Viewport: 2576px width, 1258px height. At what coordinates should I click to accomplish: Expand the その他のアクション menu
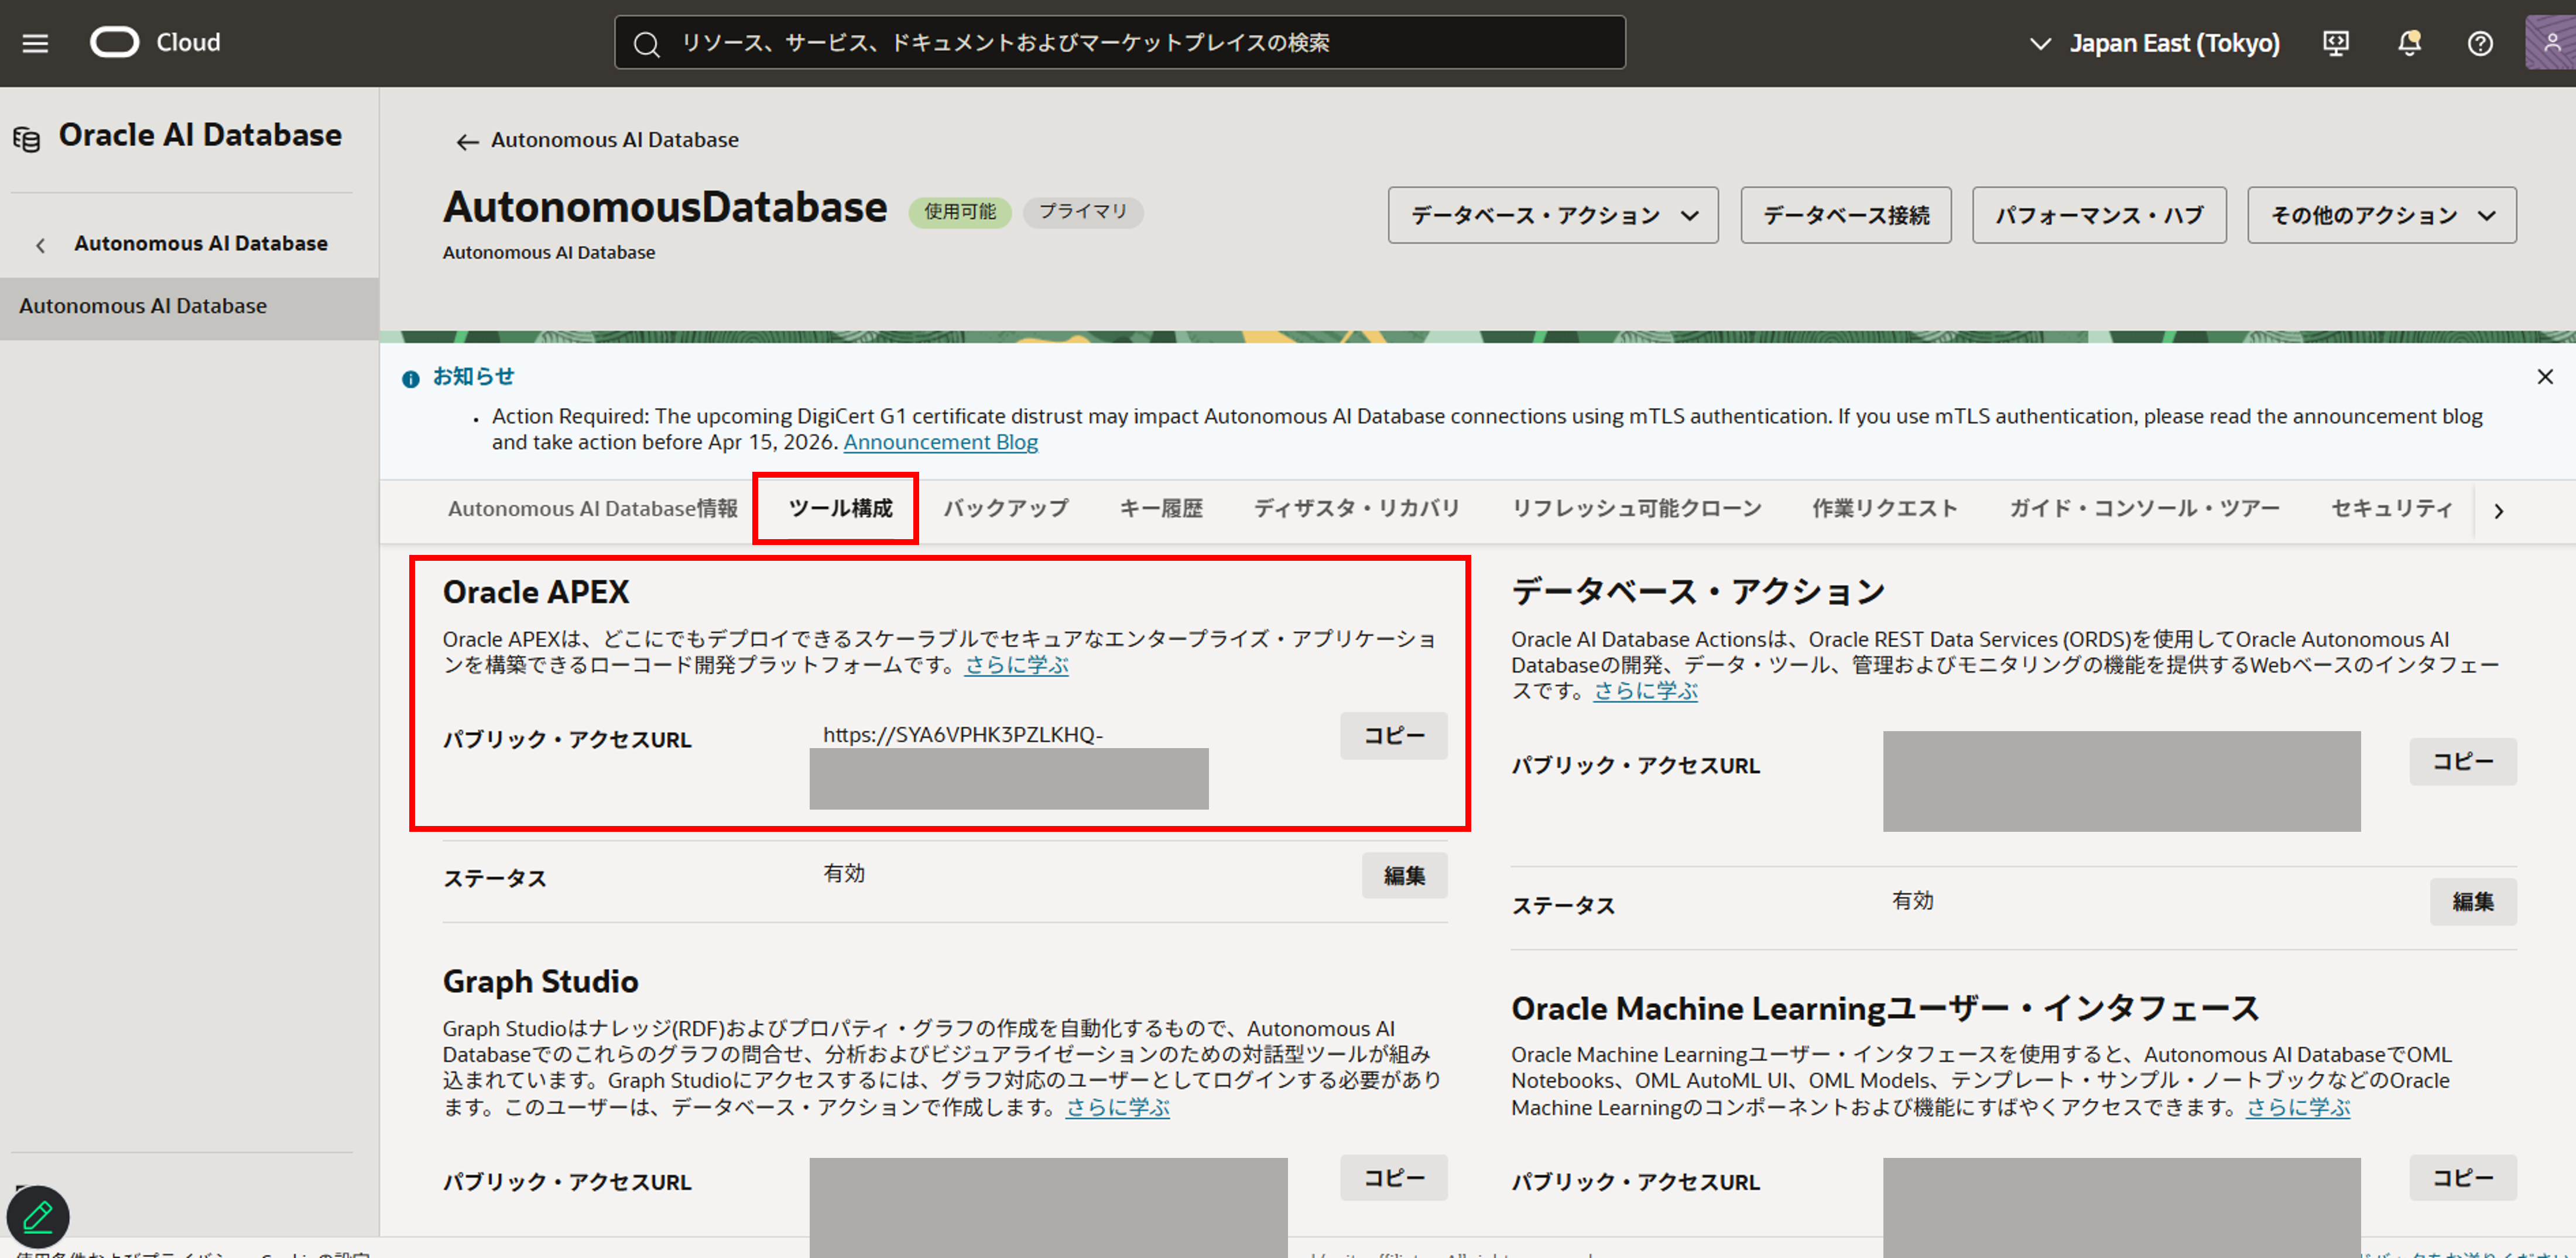tap(2381, 215)
